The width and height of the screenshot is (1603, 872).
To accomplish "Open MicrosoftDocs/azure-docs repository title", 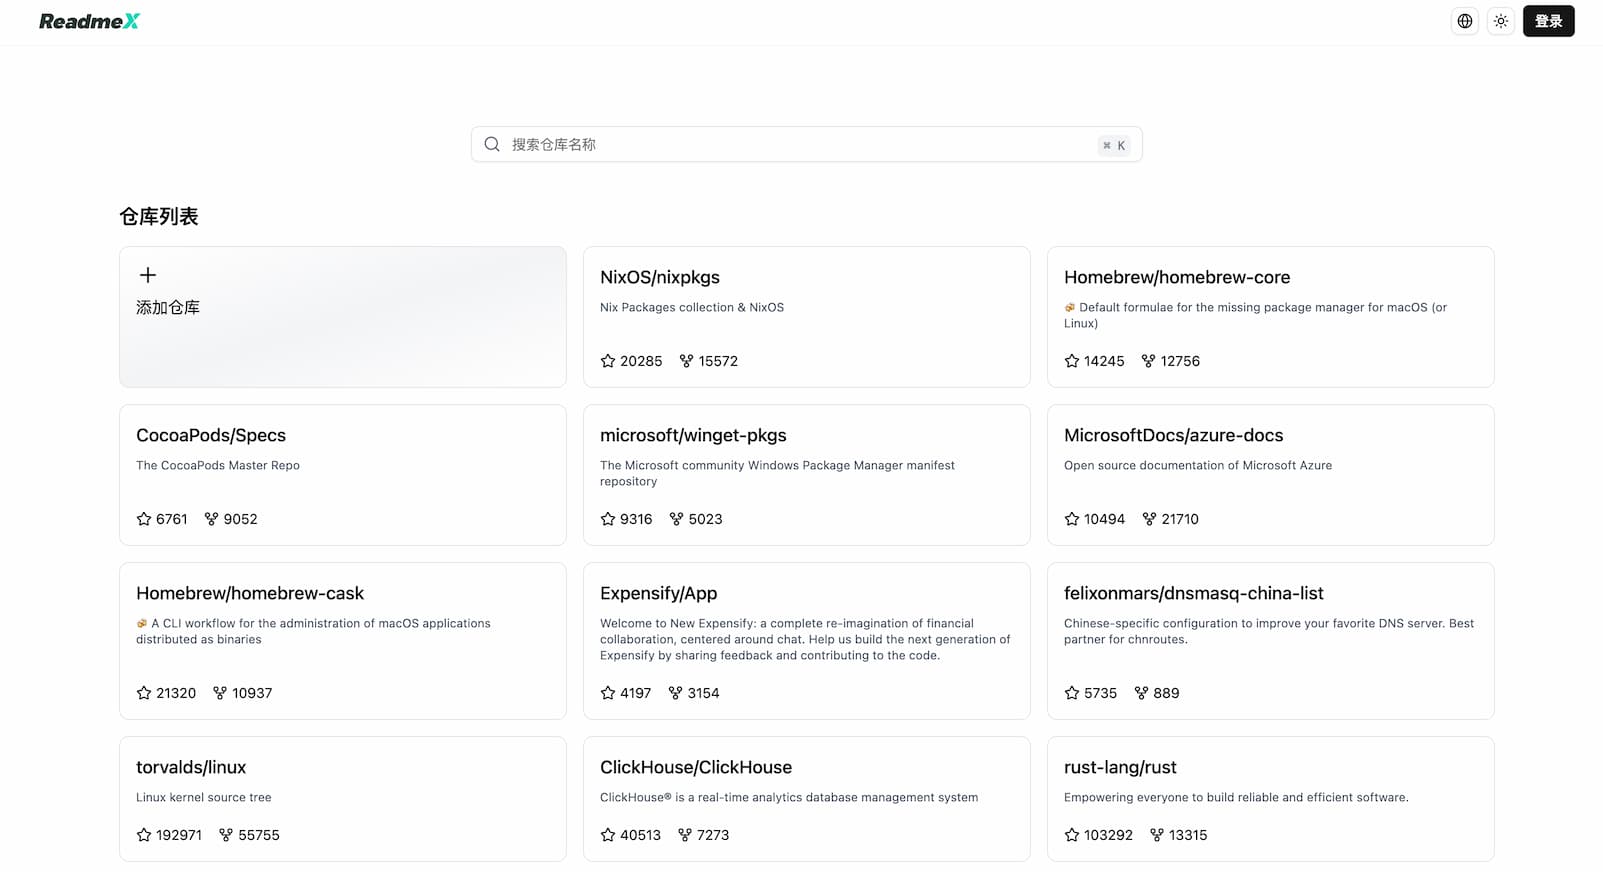I will click(x=1173, y=435).
